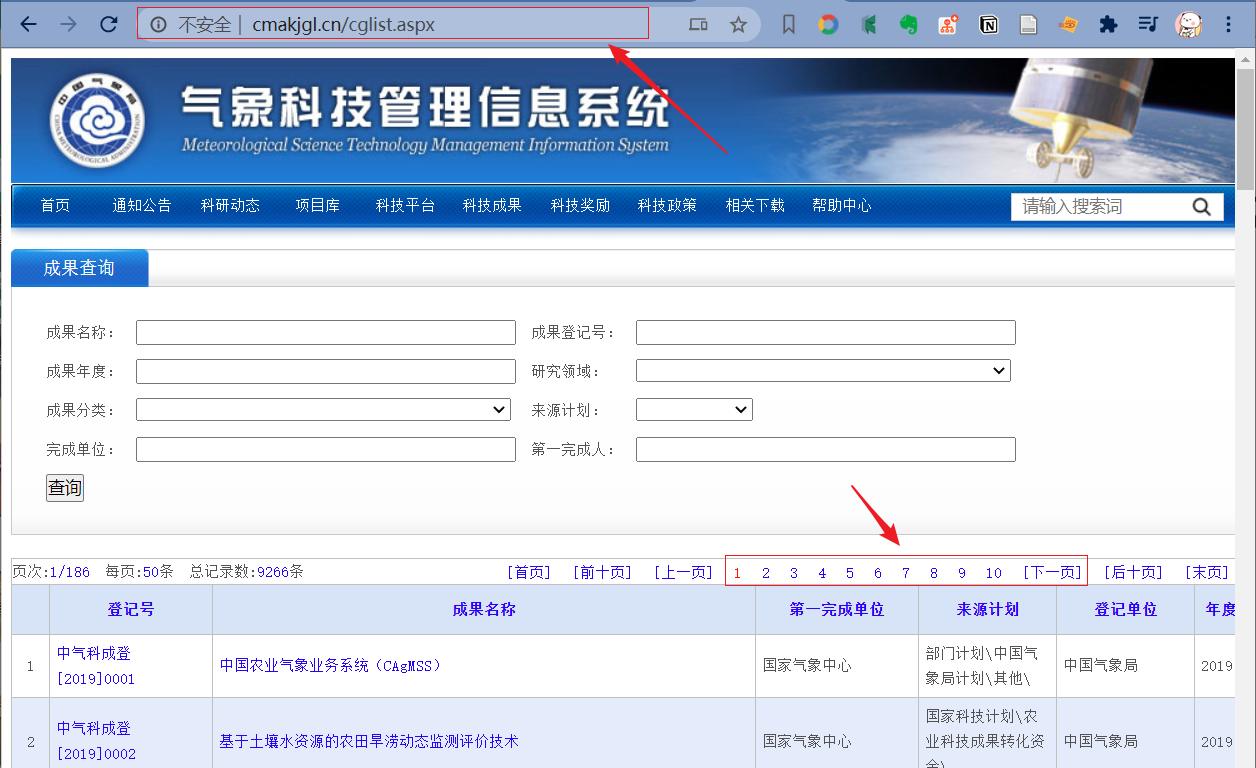Go to the next page via 下一页
1256x768 pixels.
coord(1052,573)
